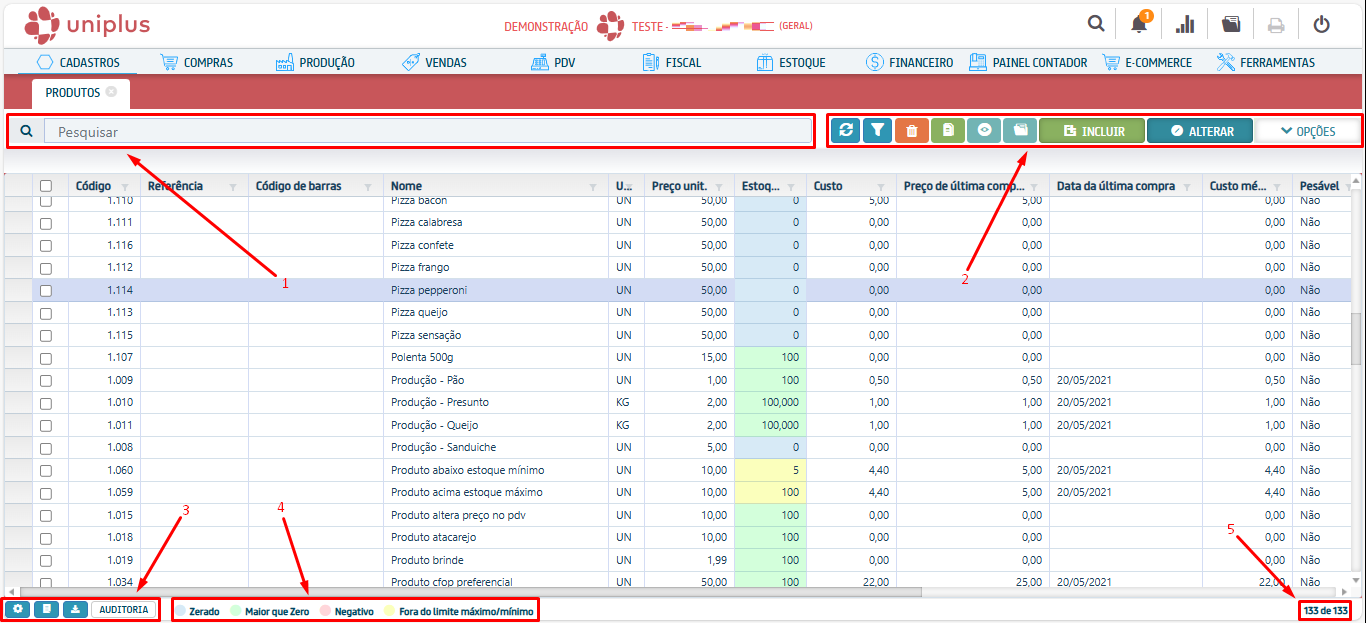Screen dimensions: 1366x623
Task: Click the 133 de 133 record counter
Action: point(1325,611)
